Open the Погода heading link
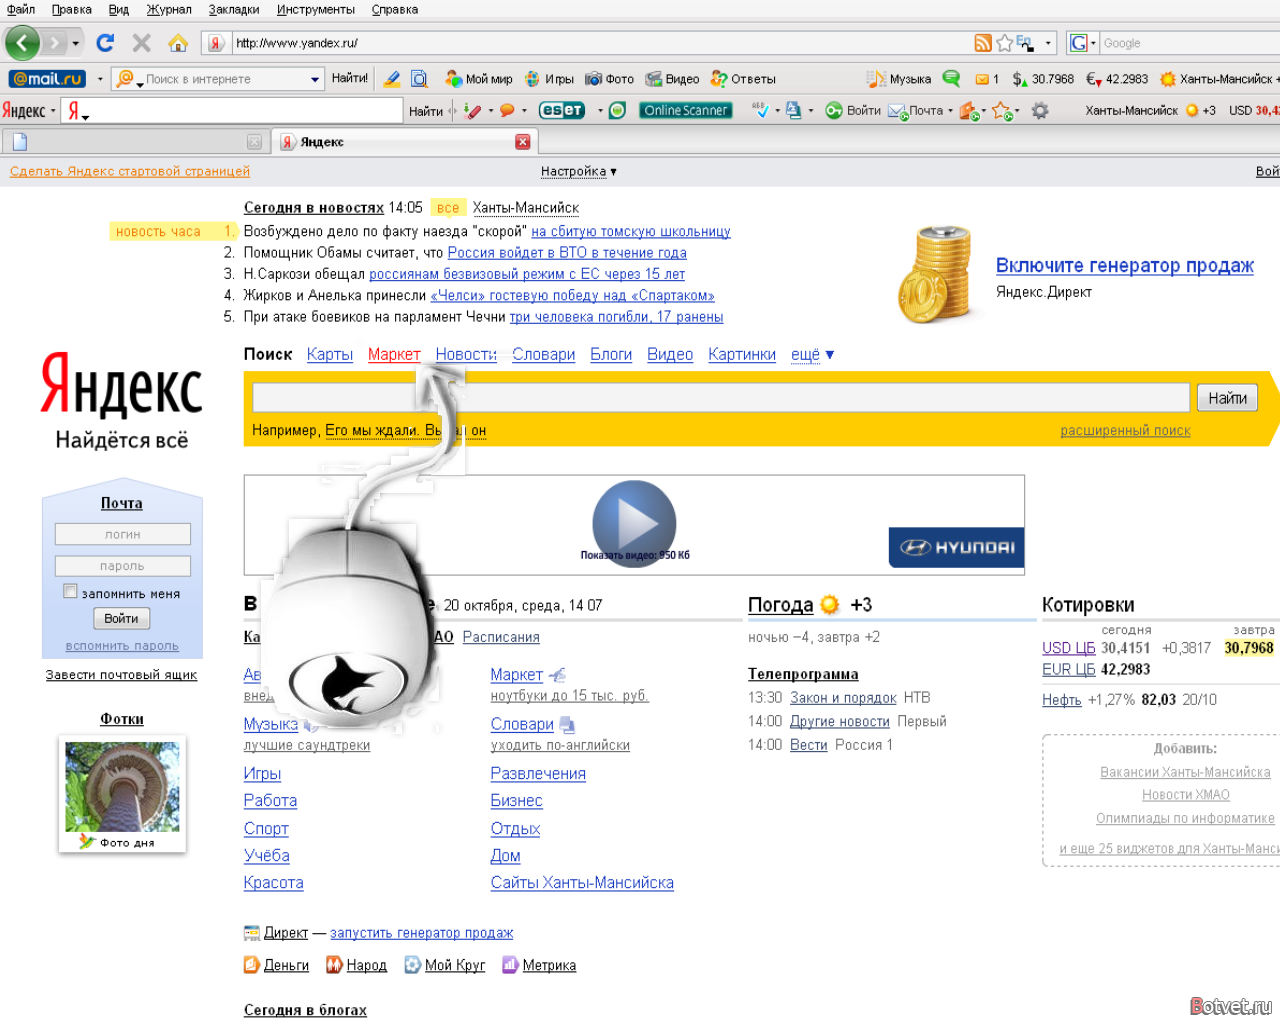The height and width of the screenshot is (1024, 1280). pyautogui.click(x=780, y=605)
